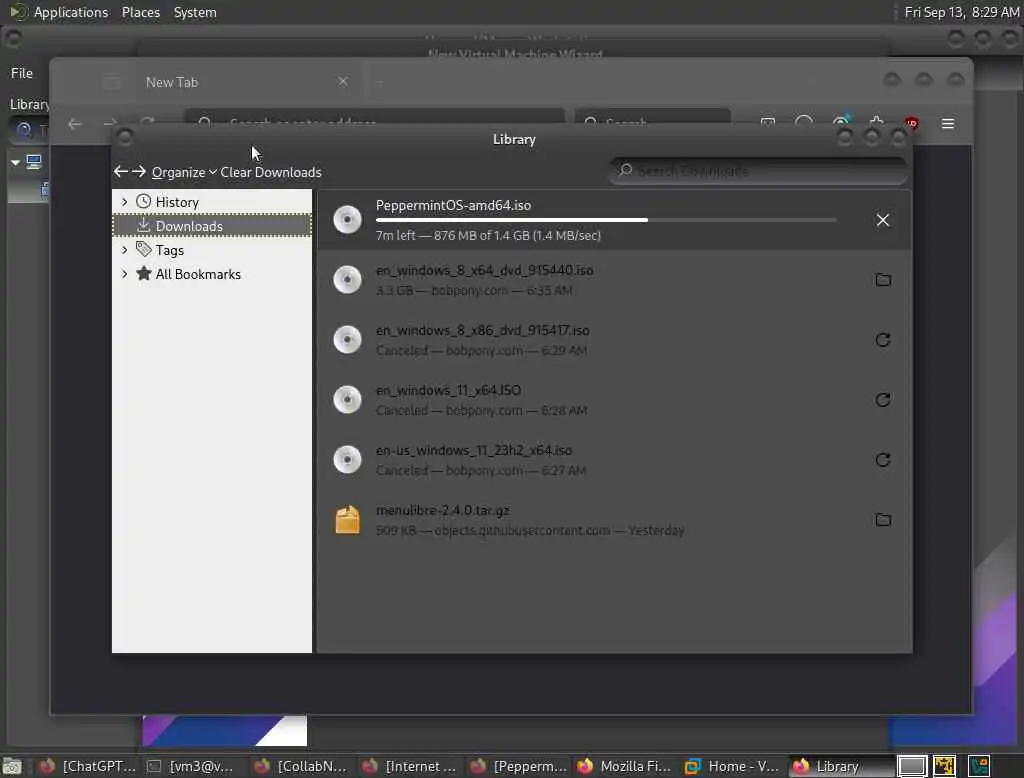This screenshot has height=778, width=1024.
Task: Click the '7m left — 876 MB of 1.4 GB' status
Action: [x=488, y=236]
